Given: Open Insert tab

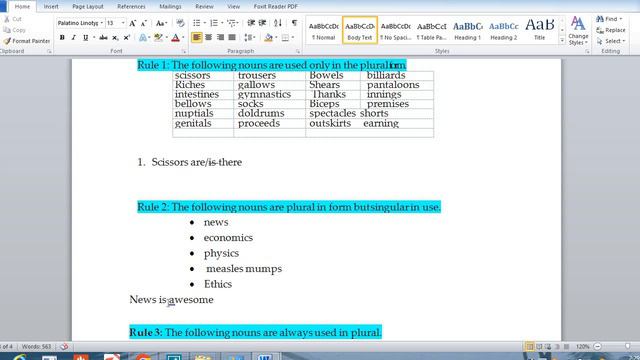Looking at the screenshot, I should point(51,7).
